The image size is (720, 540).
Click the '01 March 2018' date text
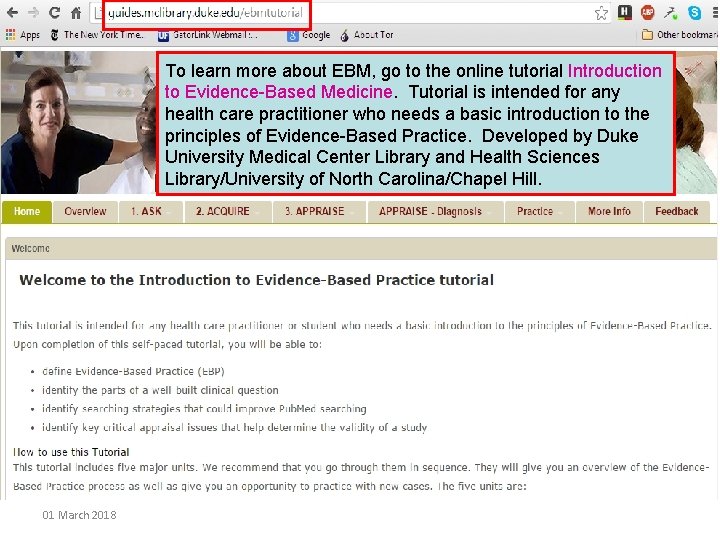pyautogui.click(x=79, y=515)
